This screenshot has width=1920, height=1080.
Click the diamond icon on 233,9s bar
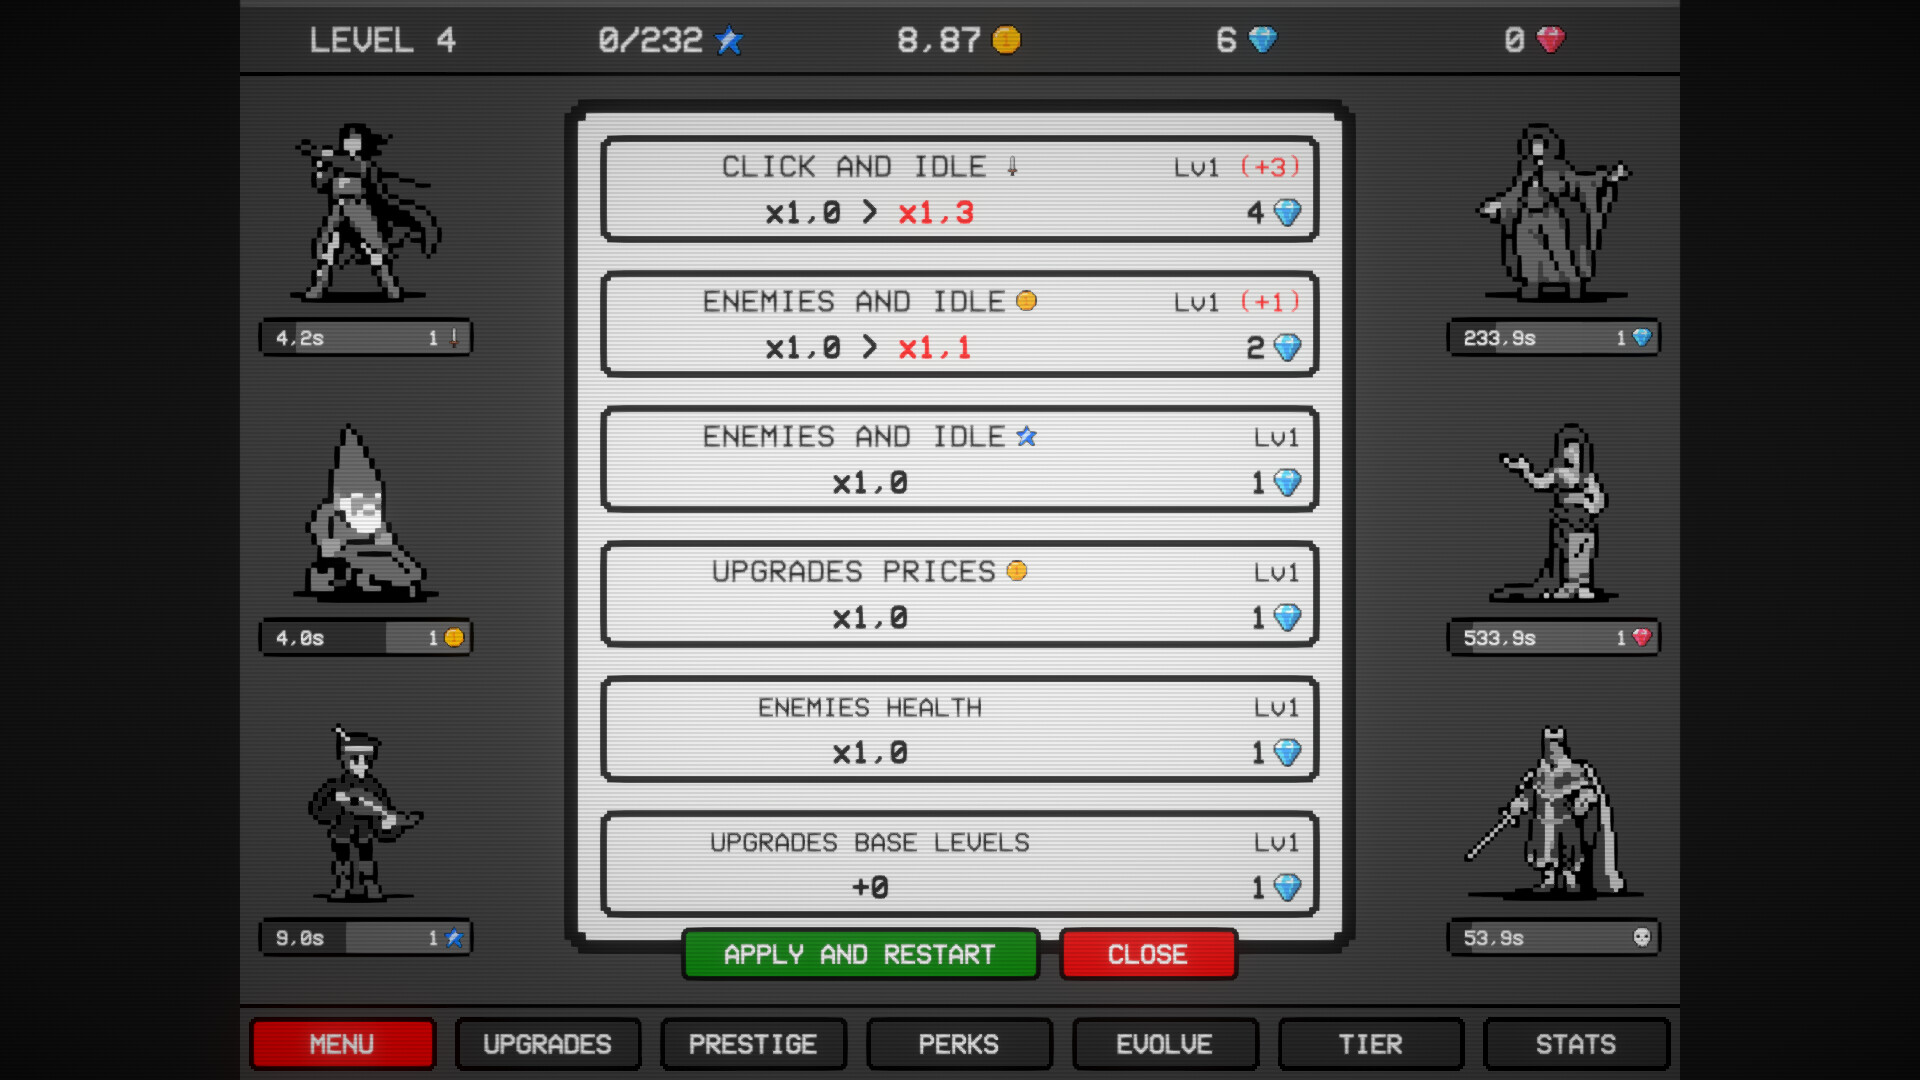coord(1641,337)
